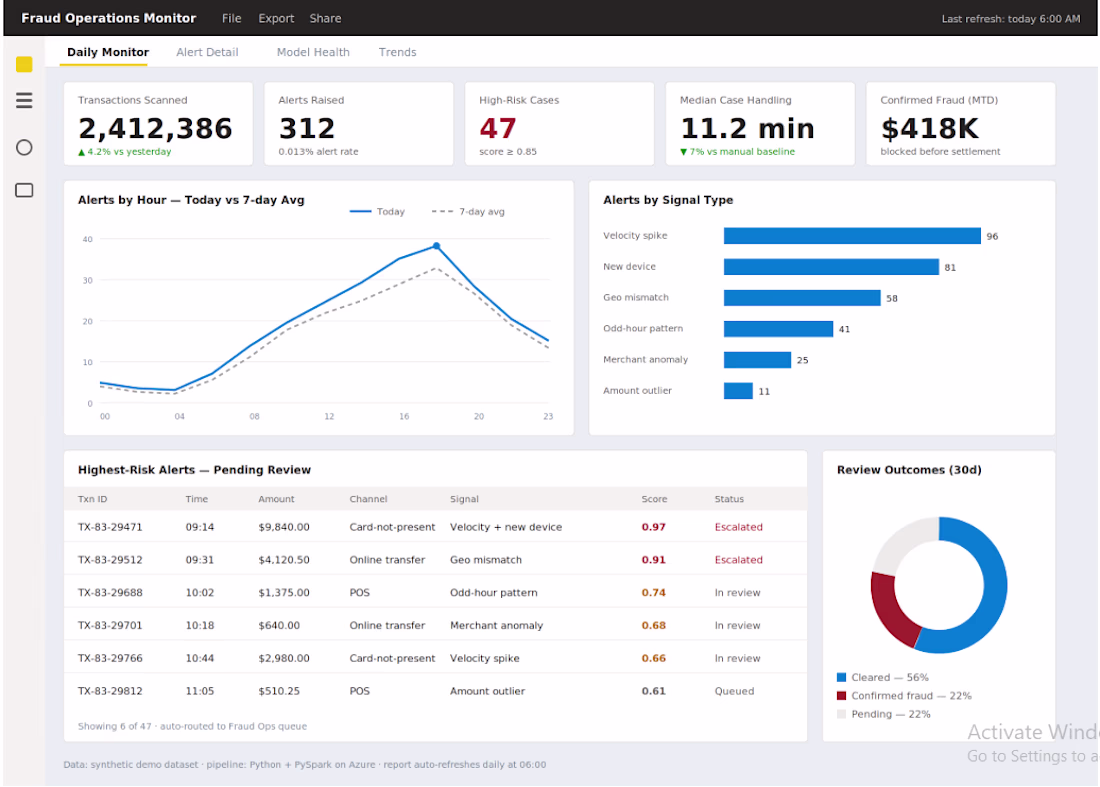This screenshot has height=787, width=1100.
Task: Click the New device bar
Action: pos(831,267)
